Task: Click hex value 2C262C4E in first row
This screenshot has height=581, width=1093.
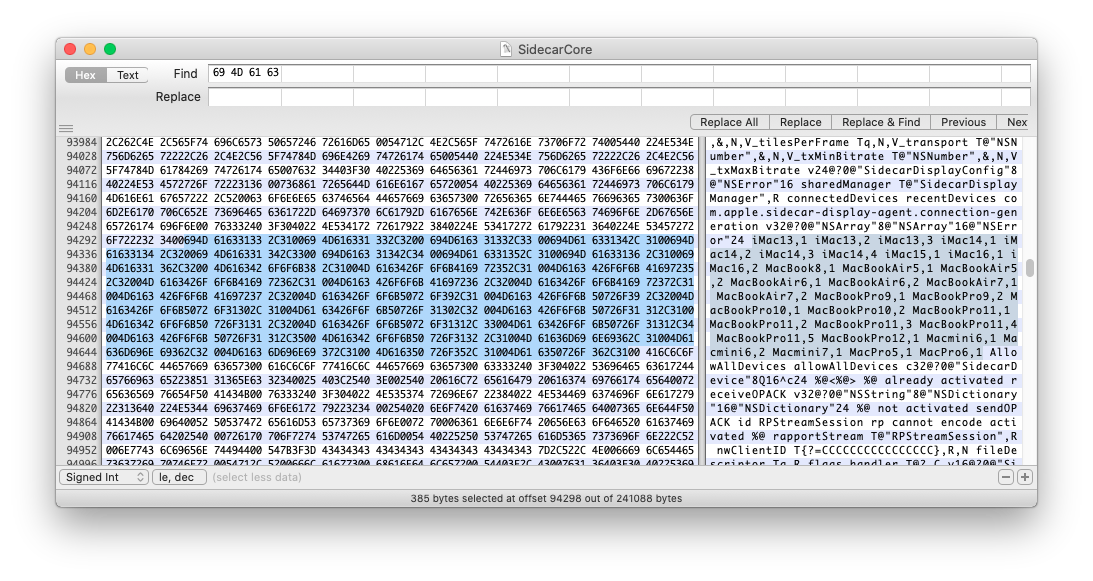Action: pyautogui.click(x=130, y=142)
